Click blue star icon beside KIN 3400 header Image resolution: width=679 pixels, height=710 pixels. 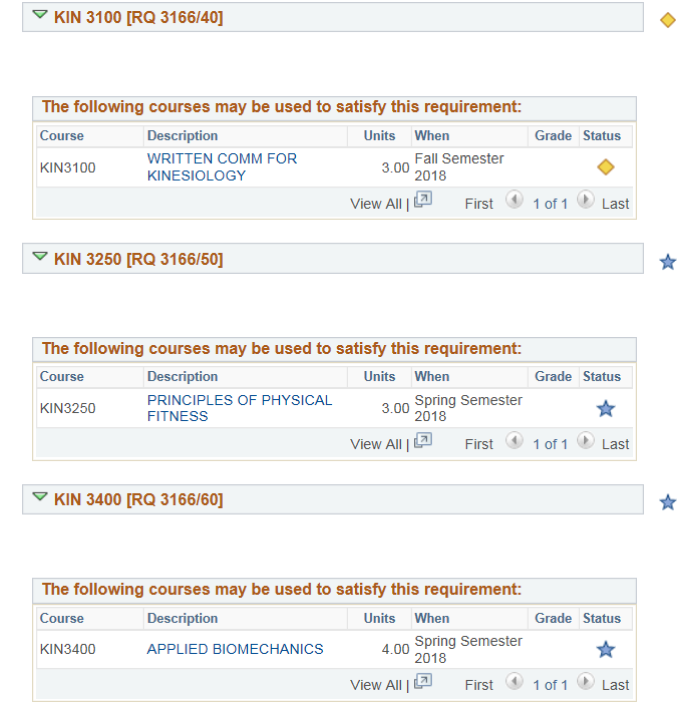668,502
